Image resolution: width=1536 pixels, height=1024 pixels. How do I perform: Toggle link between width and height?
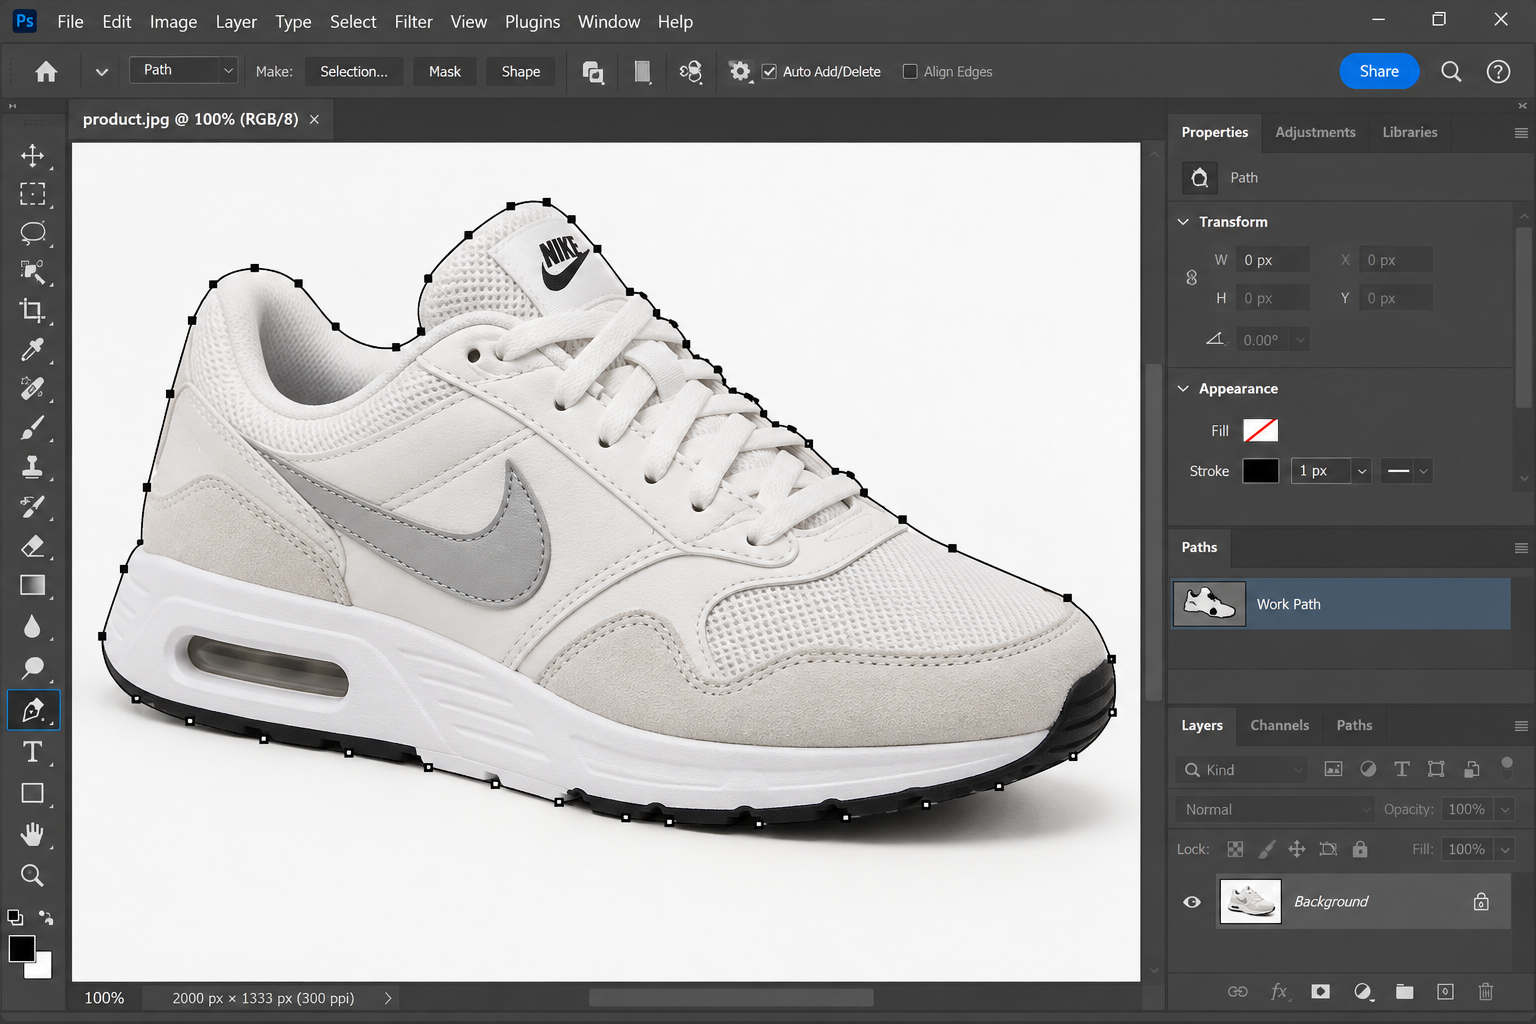click(x=1191, y=278)
